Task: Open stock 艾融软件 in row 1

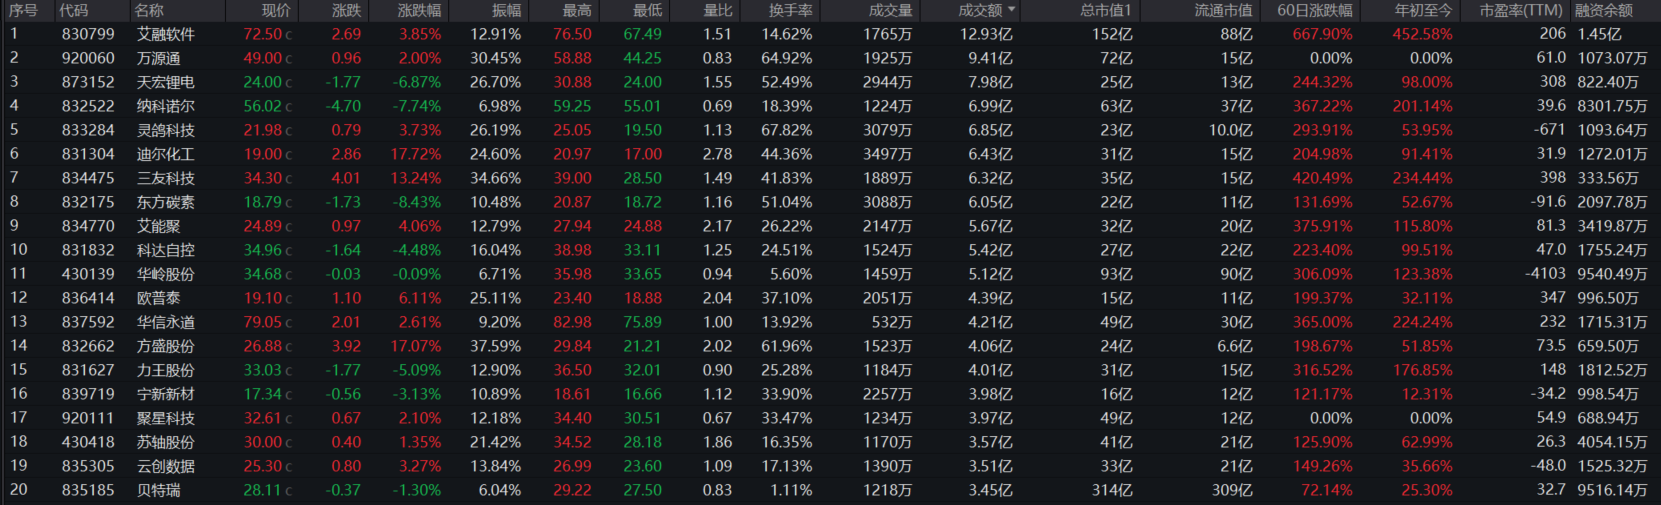Action: click(166, 34)
